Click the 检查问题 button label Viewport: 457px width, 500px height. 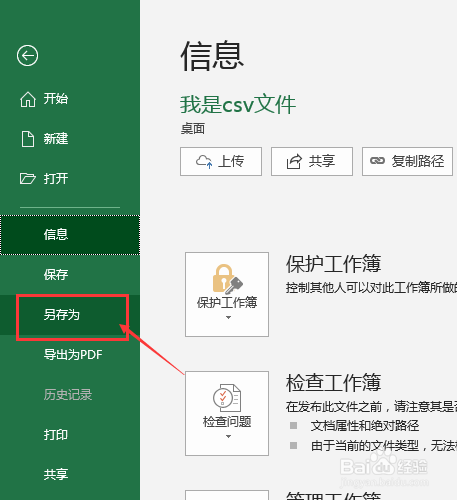point(227,422)
